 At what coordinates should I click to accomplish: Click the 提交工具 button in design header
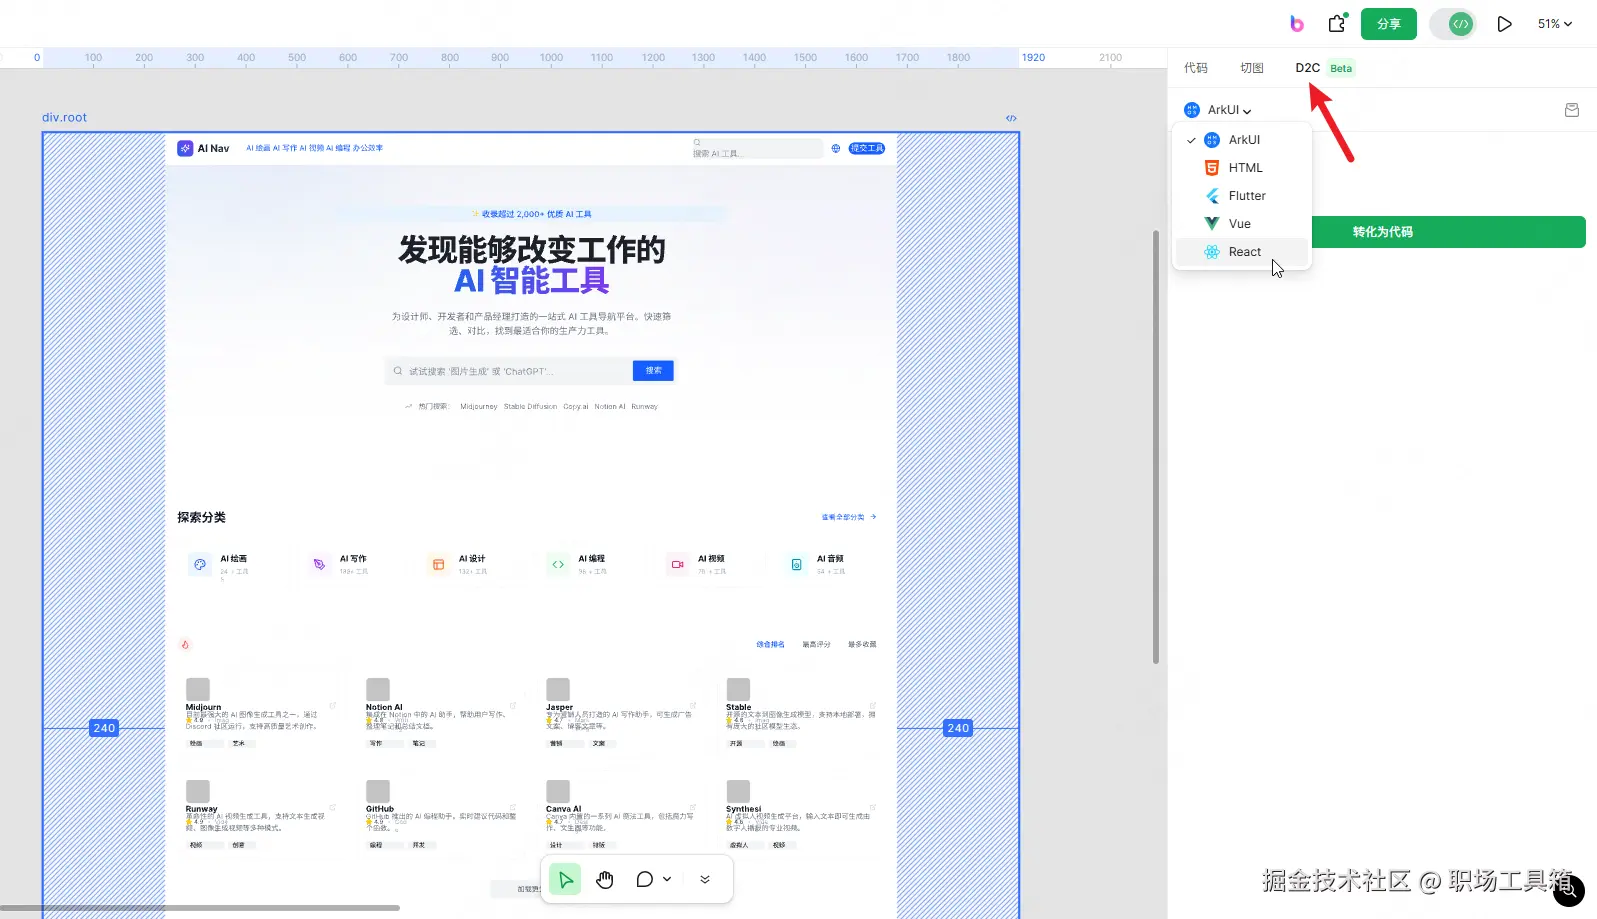tap(867, 148)
